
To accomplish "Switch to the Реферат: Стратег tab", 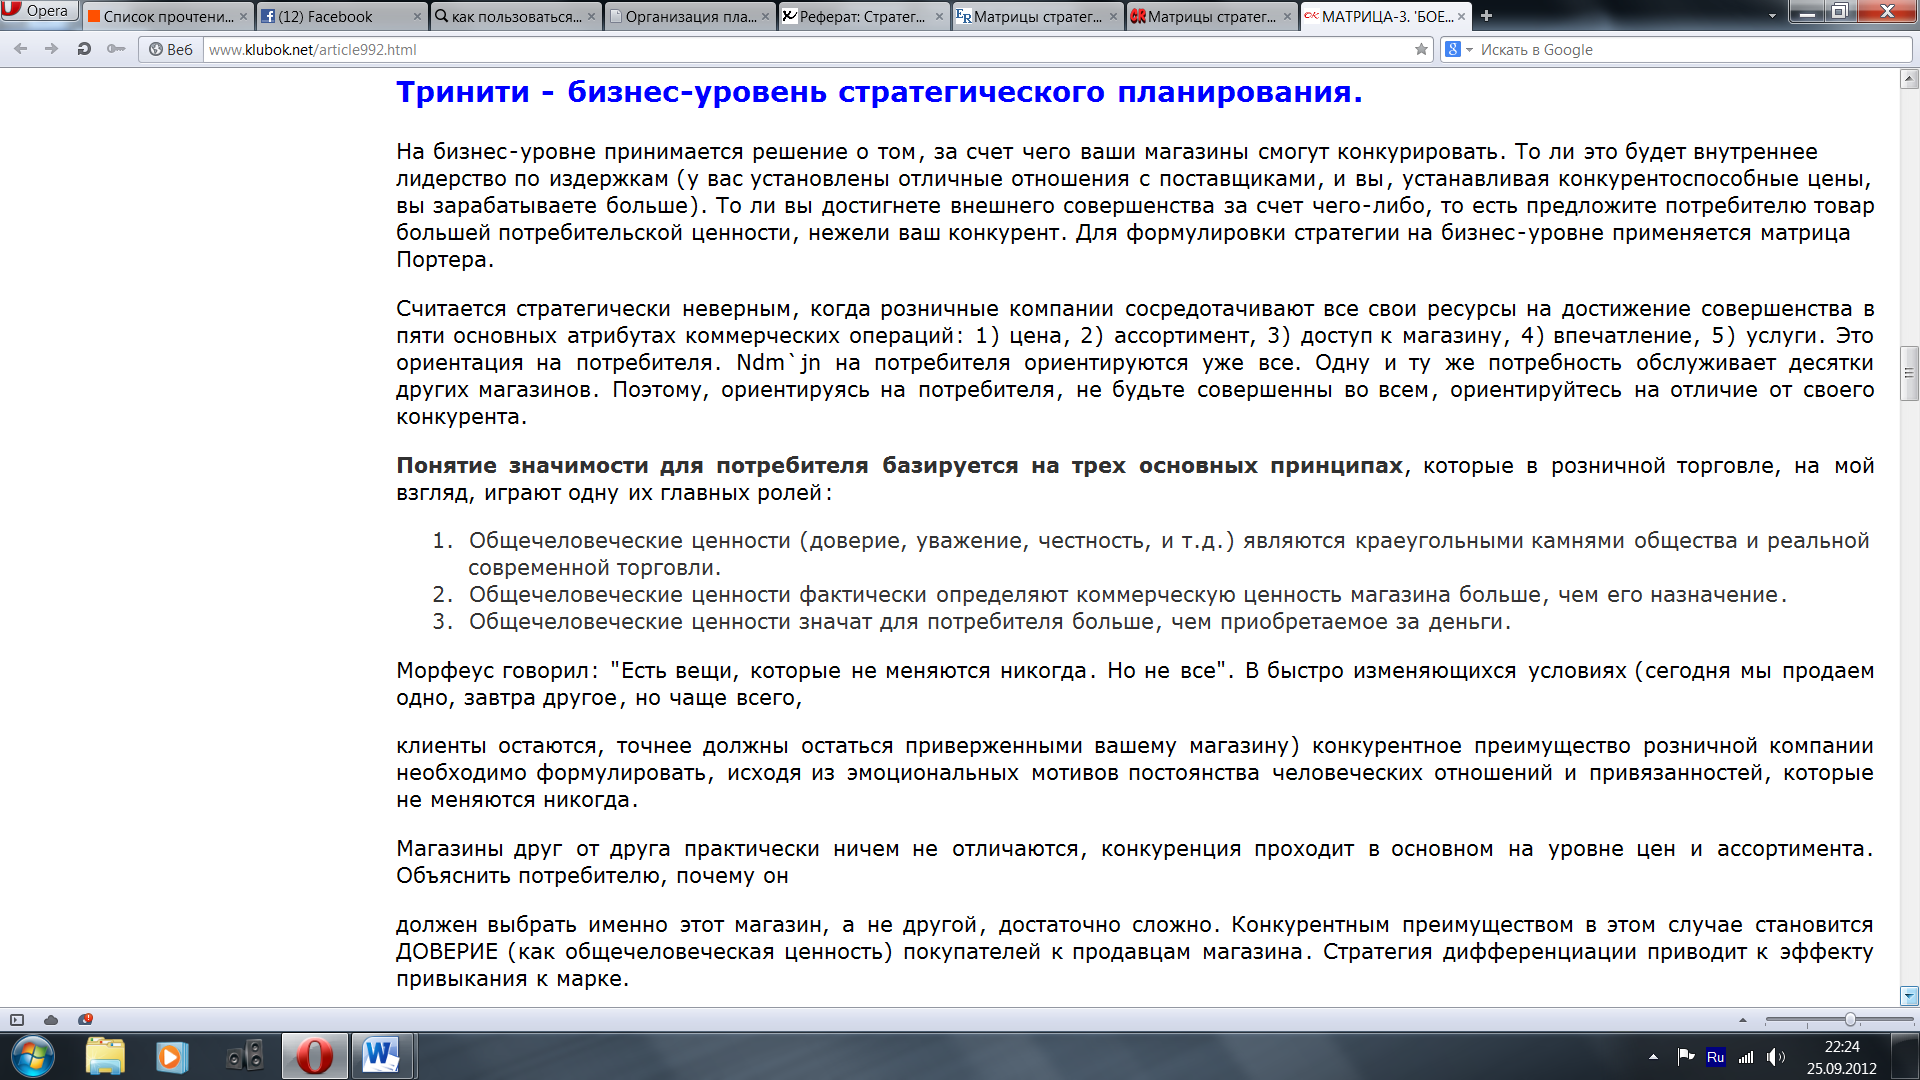I will (x=864, y=16).
